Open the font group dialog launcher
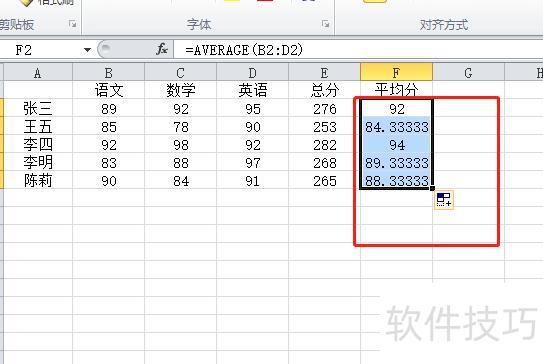The image size is (543, 364). 325,24
